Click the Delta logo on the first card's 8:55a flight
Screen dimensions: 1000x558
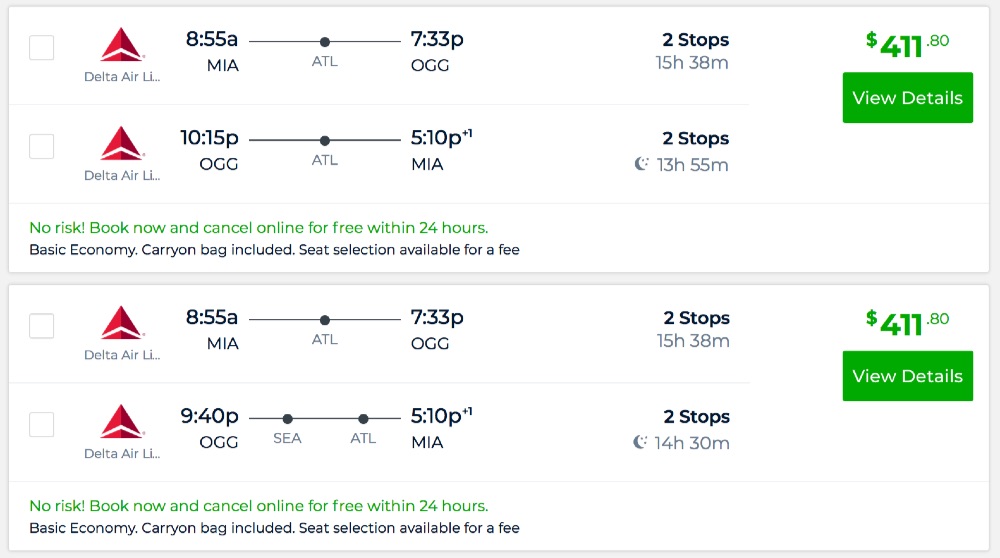[122, 45]
